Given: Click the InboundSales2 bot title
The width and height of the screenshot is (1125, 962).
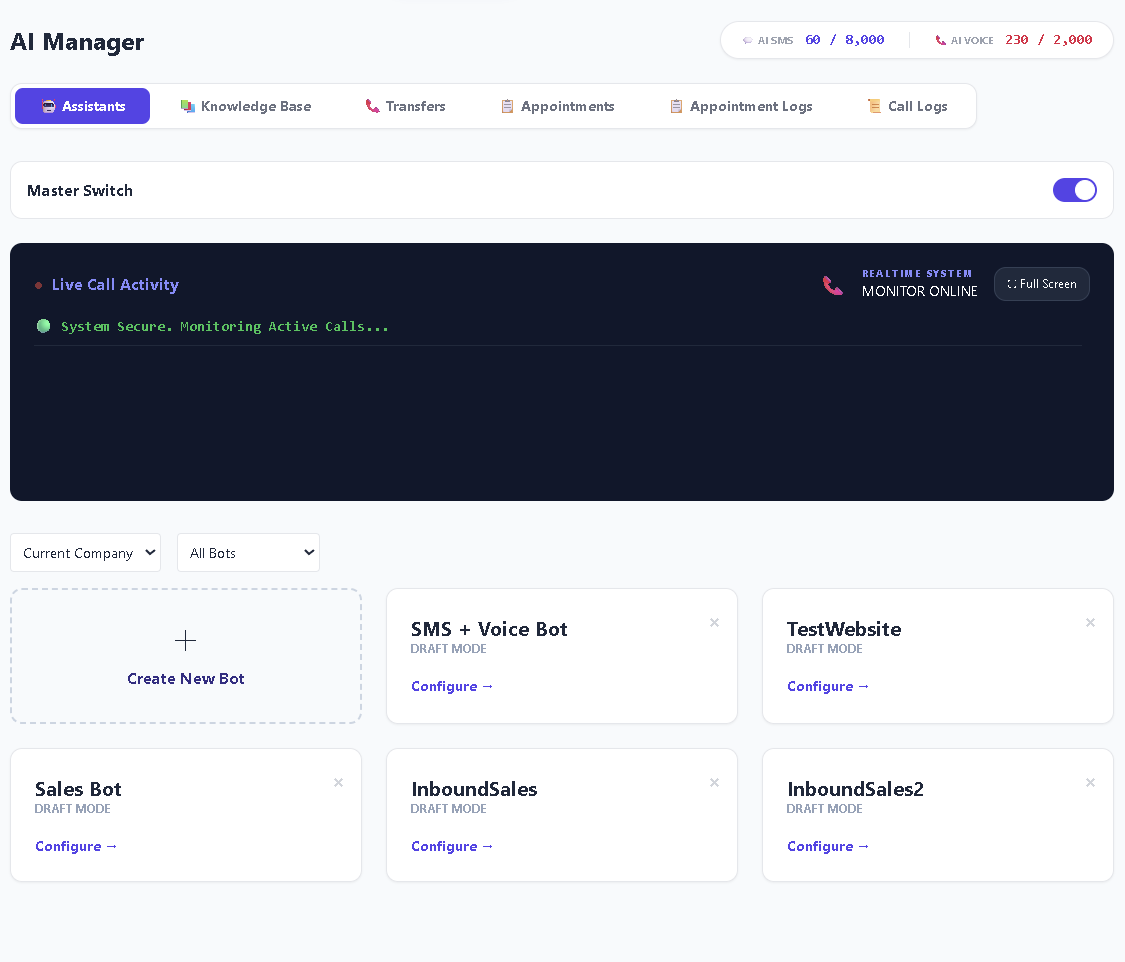Looking at the screenshot, I should [855, 789].
